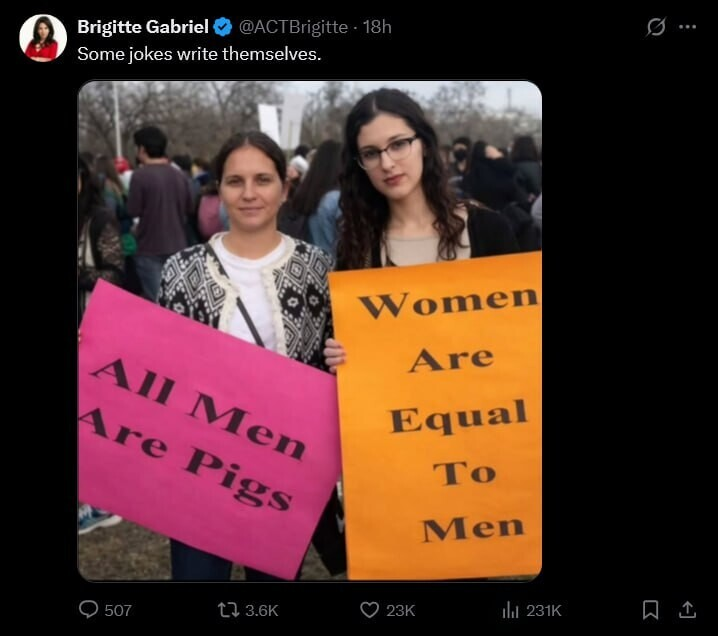Screen dimensions: 718x636
Task: Open view analytics bar chart icon
Action: (510, 610)
